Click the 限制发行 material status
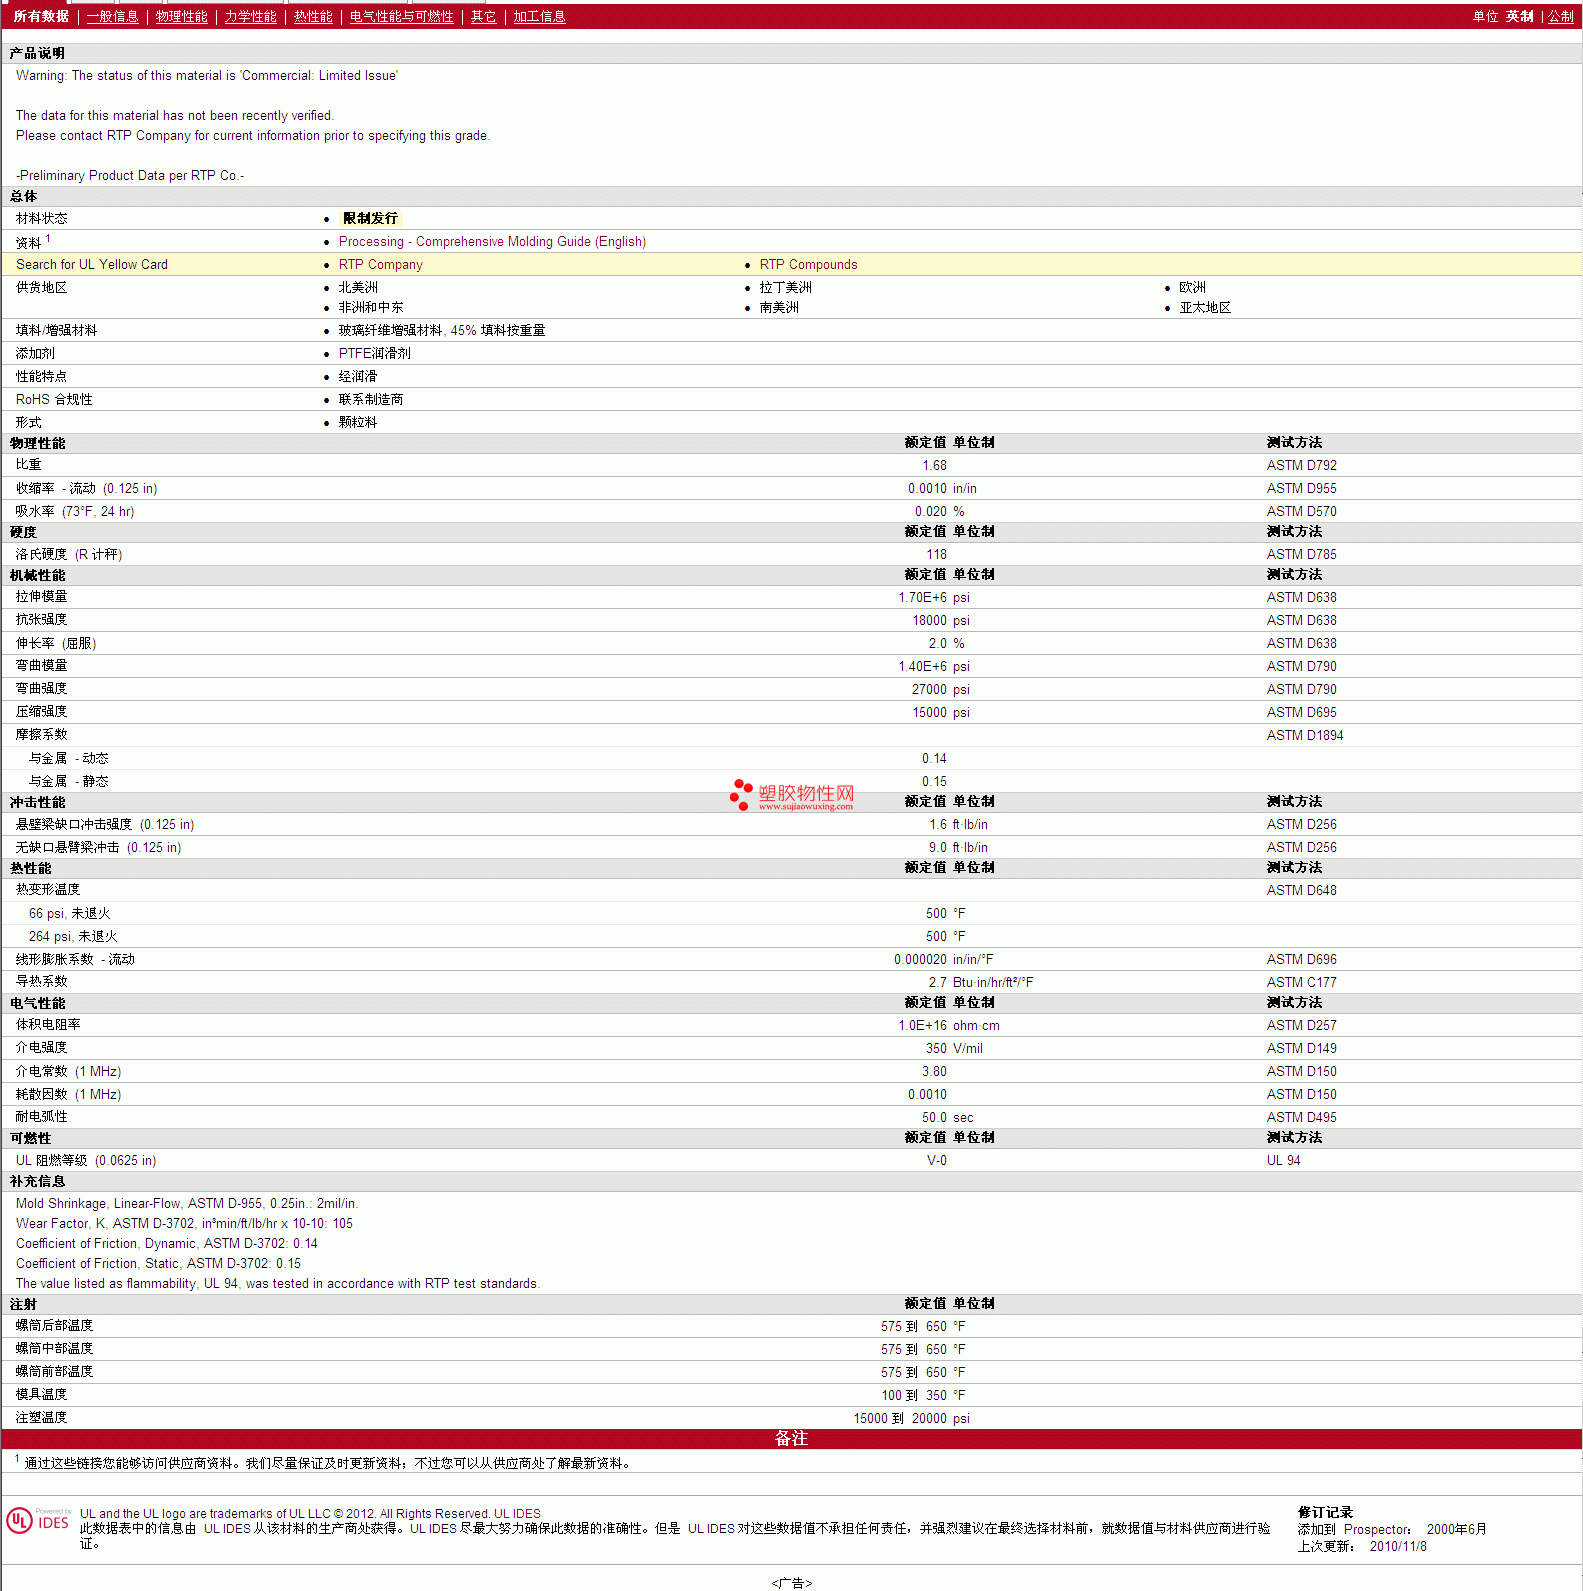Screen dimensions: 1583x1591 click(370, 218)
